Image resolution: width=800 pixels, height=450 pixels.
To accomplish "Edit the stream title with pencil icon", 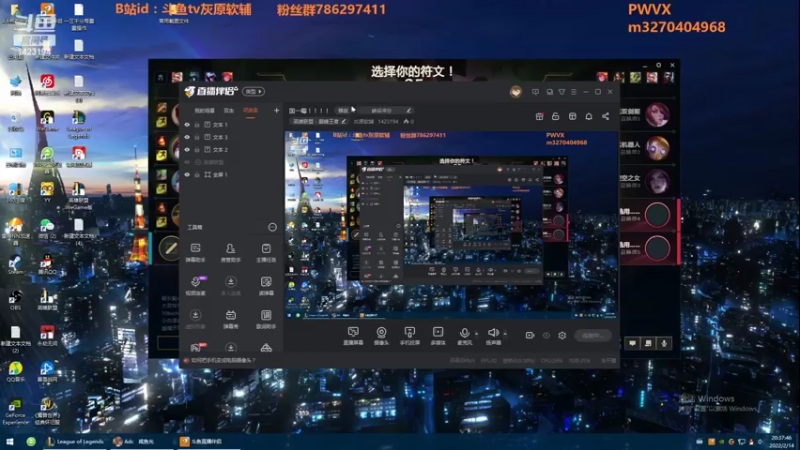I will (409, 110).
